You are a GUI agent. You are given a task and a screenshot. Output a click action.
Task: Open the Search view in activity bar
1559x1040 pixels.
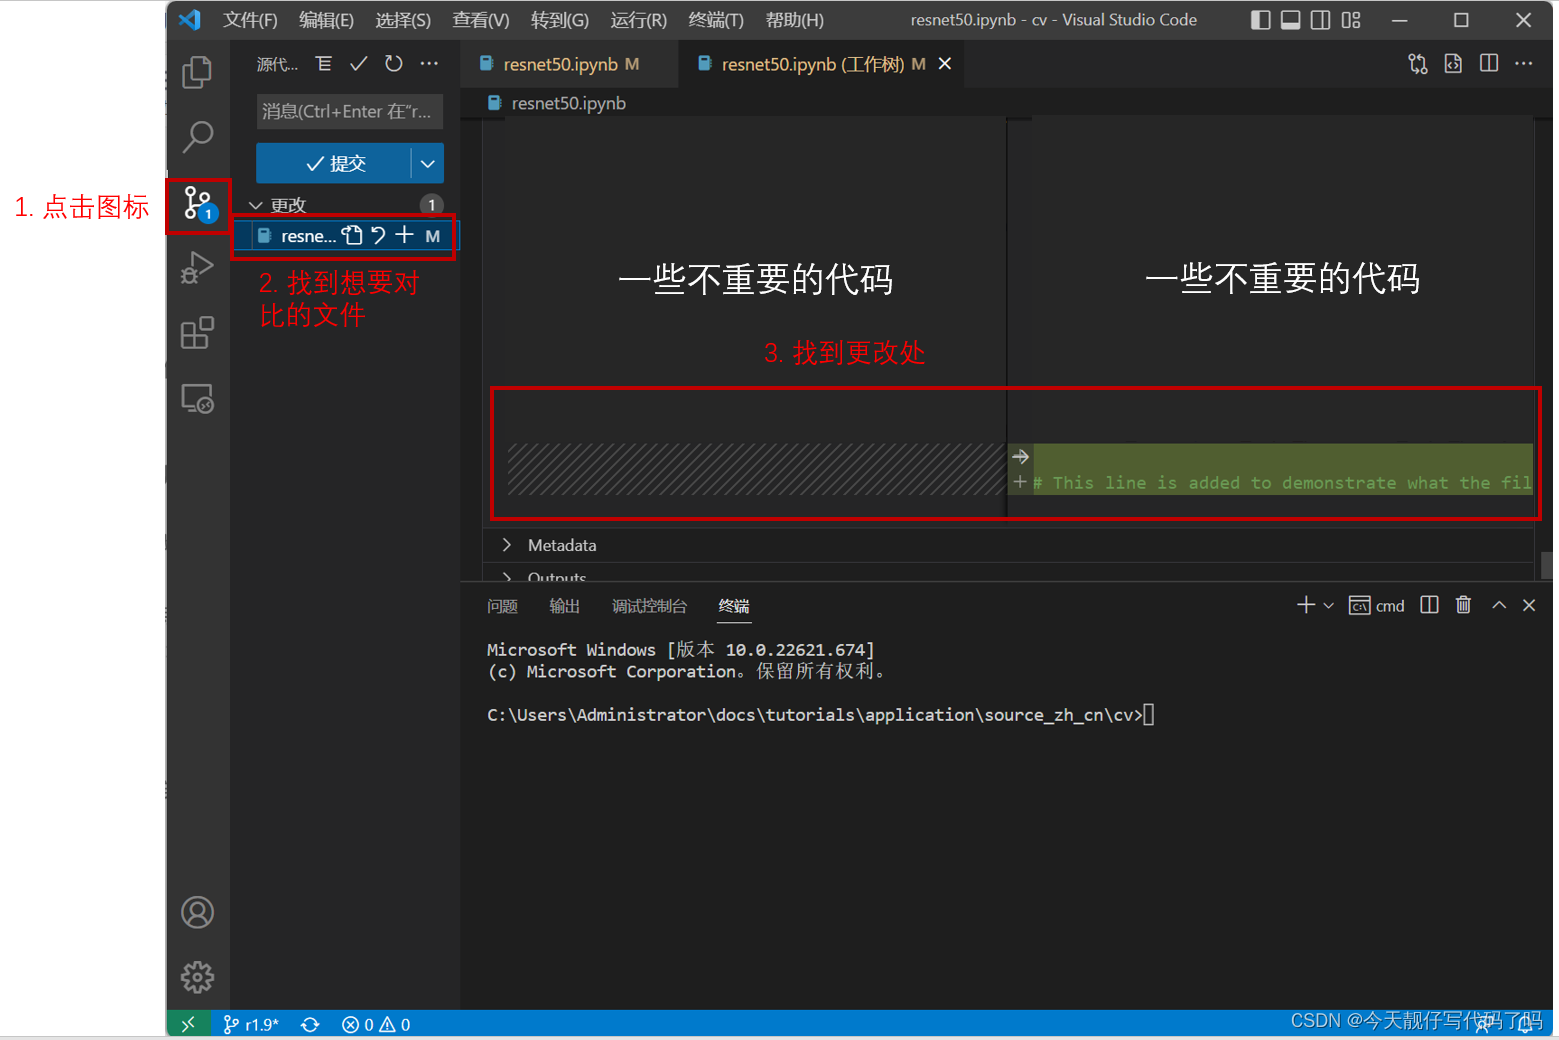coord(198,137)
